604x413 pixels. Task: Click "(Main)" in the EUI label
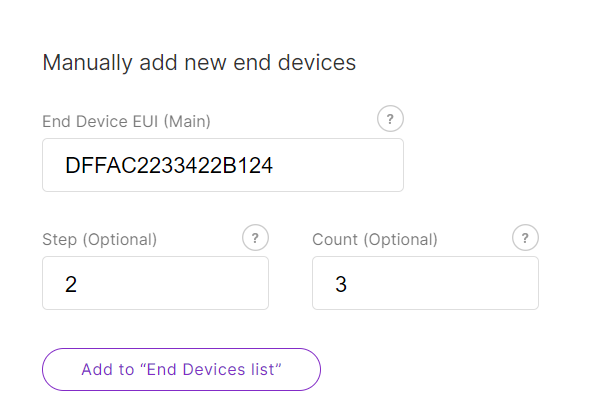[x=187, y=122]
